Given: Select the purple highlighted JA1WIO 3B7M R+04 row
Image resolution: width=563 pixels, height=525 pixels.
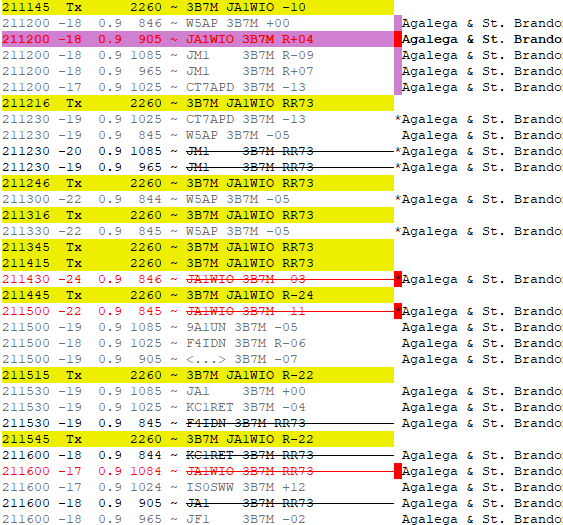Looking at the screenshot, I should [x=198, y=39].
